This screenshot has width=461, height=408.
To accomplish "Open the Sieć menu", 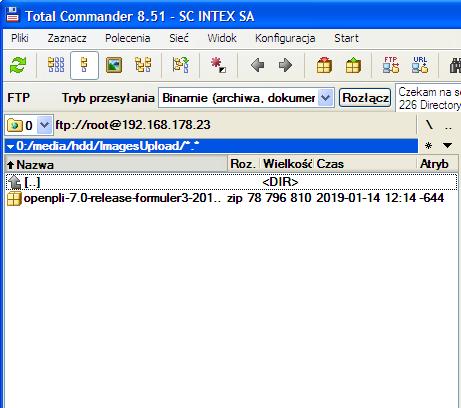I will point(179,38).
